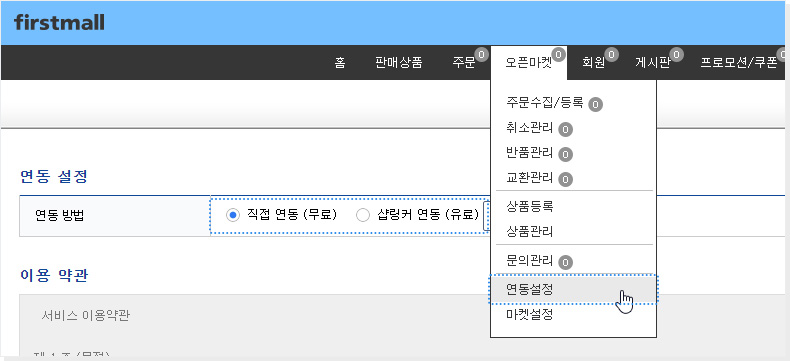Select 상품등록 in the dropdown
790x361 pixels.
pyautogui.click(x=530, y=206)
